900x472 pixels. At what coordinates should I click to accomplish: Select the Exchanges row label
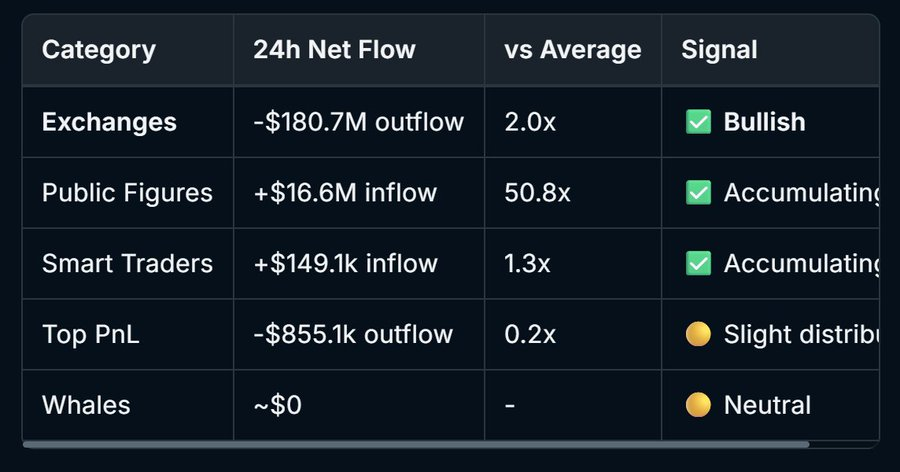(x=109, y=122)
